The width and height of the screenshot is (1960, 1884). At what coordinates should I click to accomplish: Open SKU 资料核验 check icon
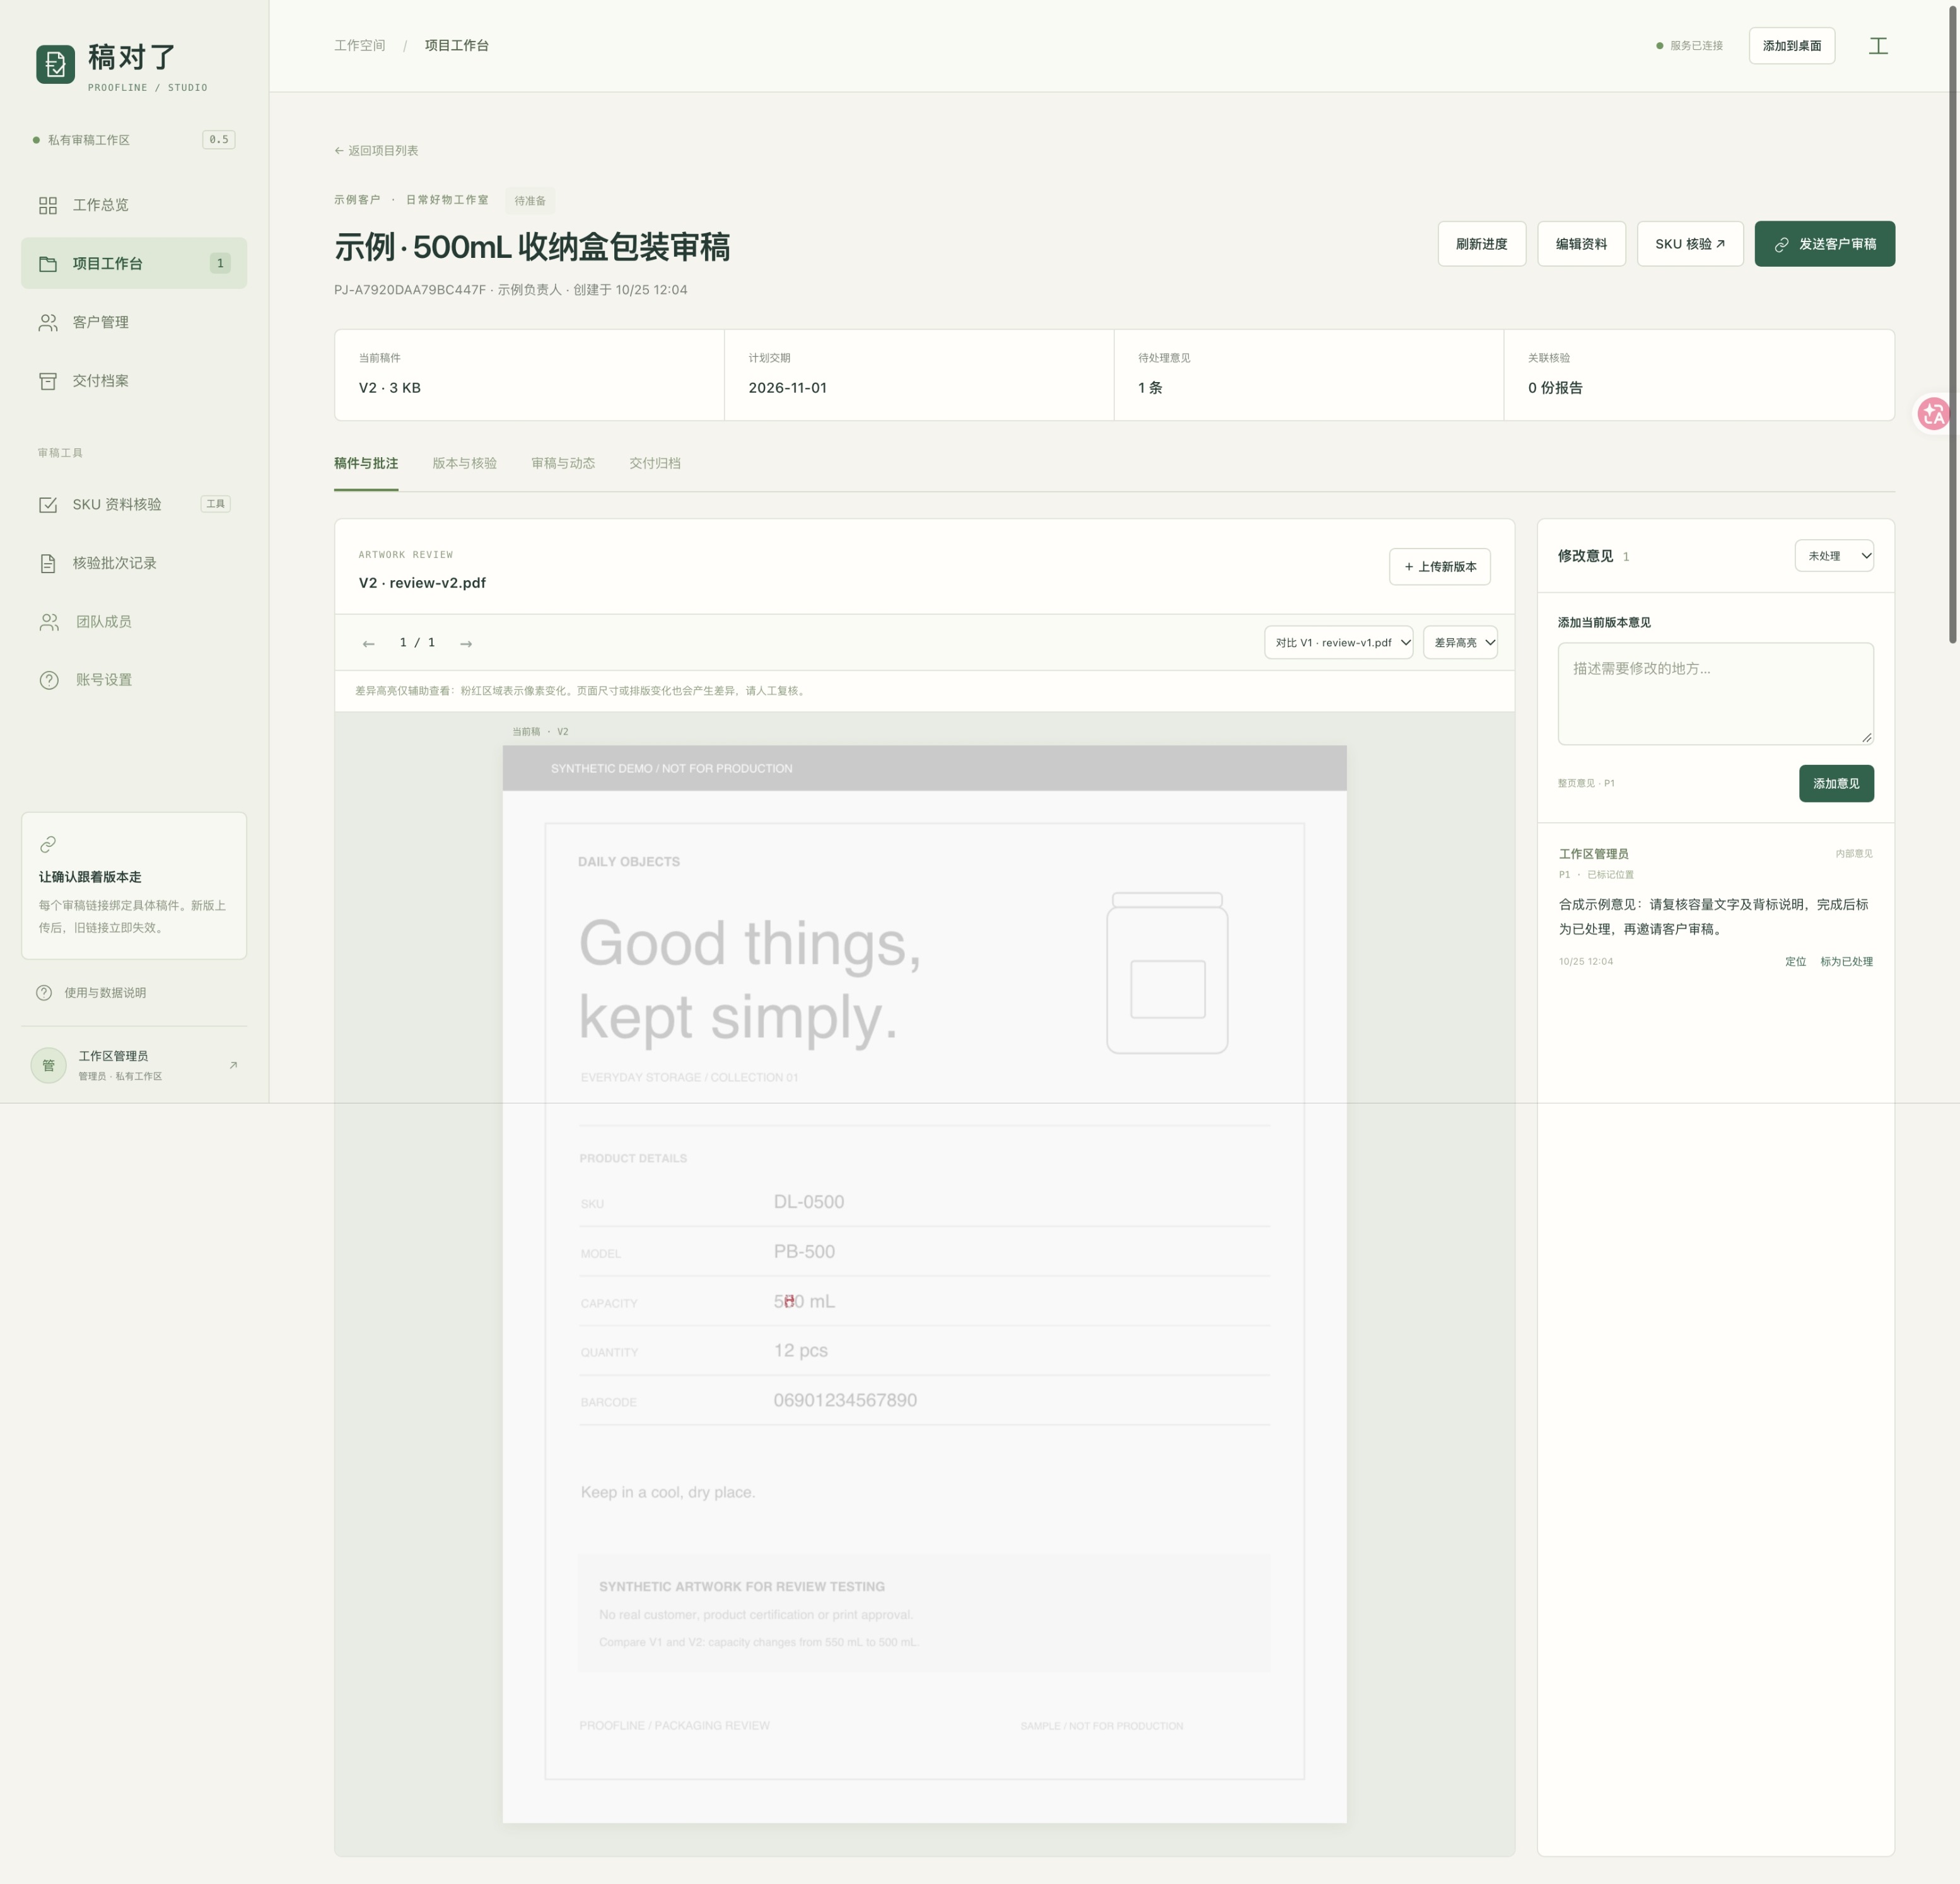pyautogui.click(x=48, y=505)
